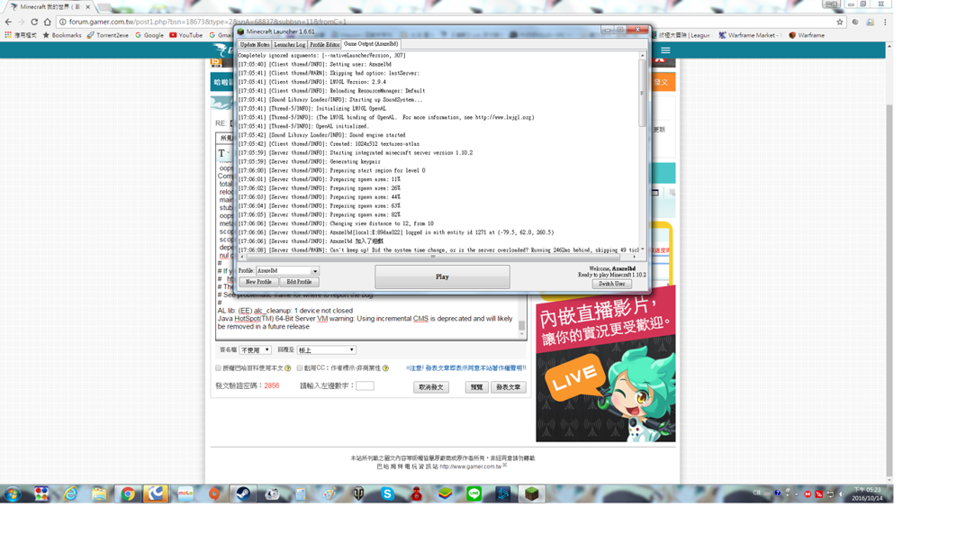Open the forum hamburger menu icon

click(665, 50)
